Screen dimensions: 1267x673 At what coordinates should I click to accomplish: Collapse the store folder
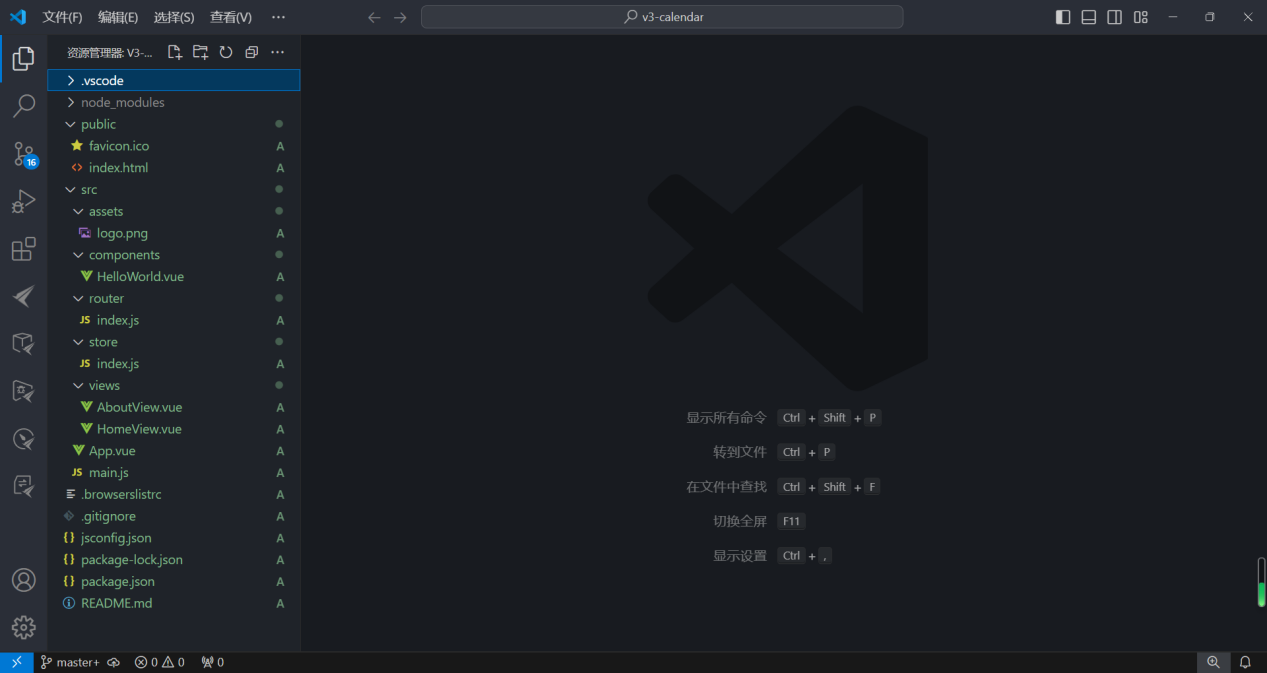coord(174,342)
